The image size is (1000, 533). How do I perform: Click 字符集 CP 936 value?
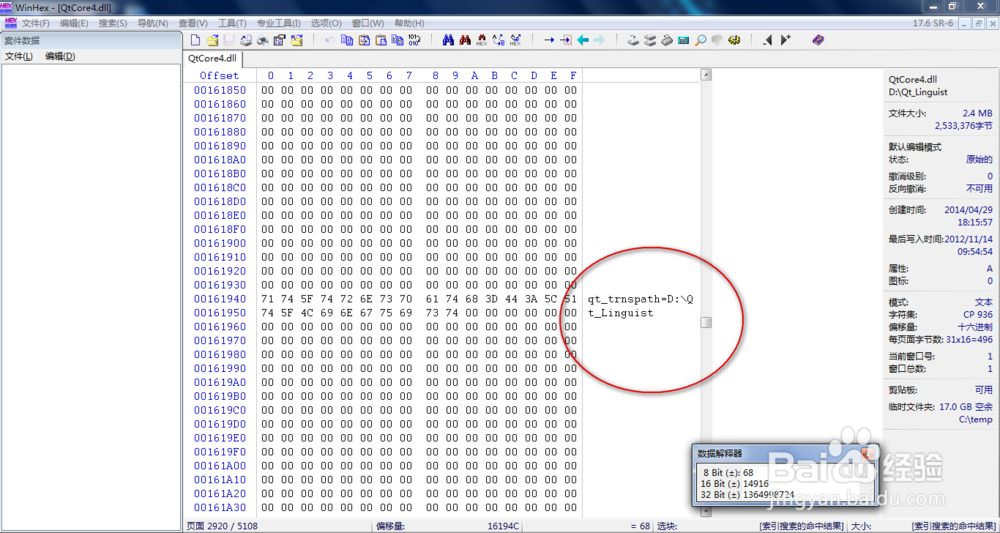coord(978,314)
